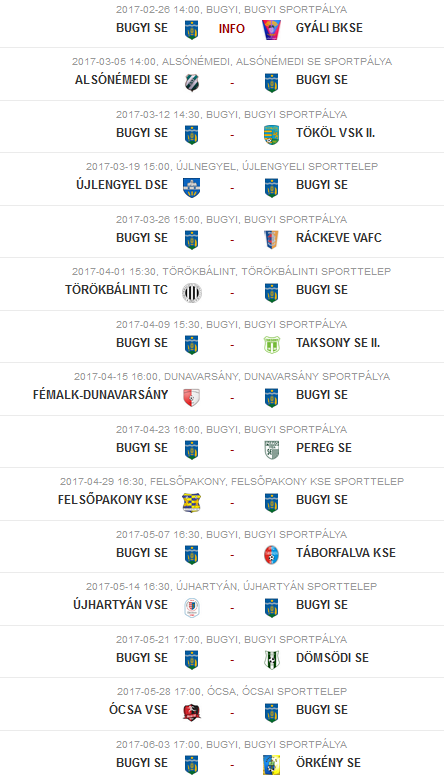Select the Törökbálinti TC team name
The height and width of the screenshot is (776, 444).
tap(116, 290)
